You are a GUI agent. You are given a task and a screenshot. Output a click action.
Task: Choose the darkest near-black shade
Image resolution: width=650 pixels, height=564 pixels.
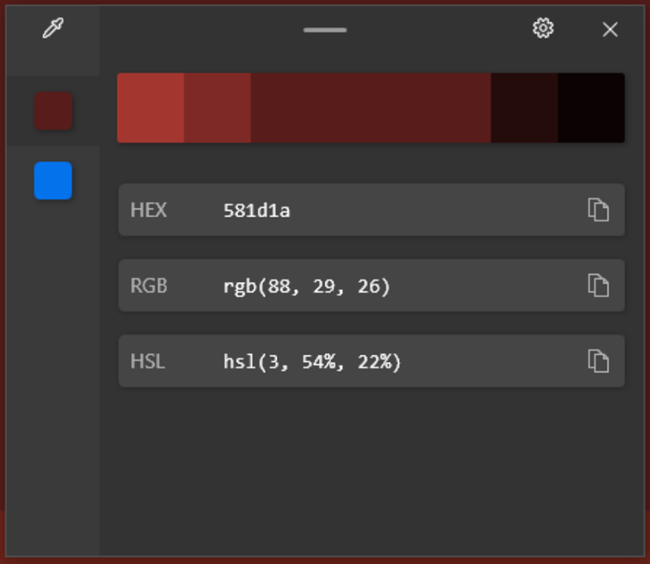click(591, 108)
